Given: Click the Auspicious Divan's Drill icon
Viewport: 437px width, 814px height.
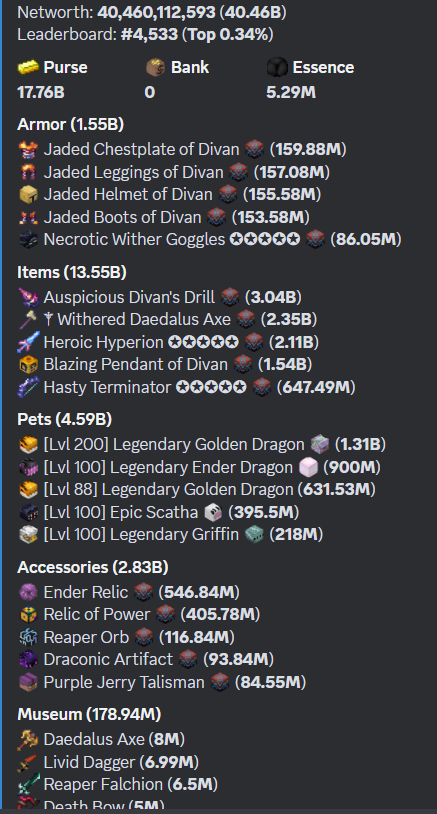Looking at the screenshot, I should pos(28,297).
